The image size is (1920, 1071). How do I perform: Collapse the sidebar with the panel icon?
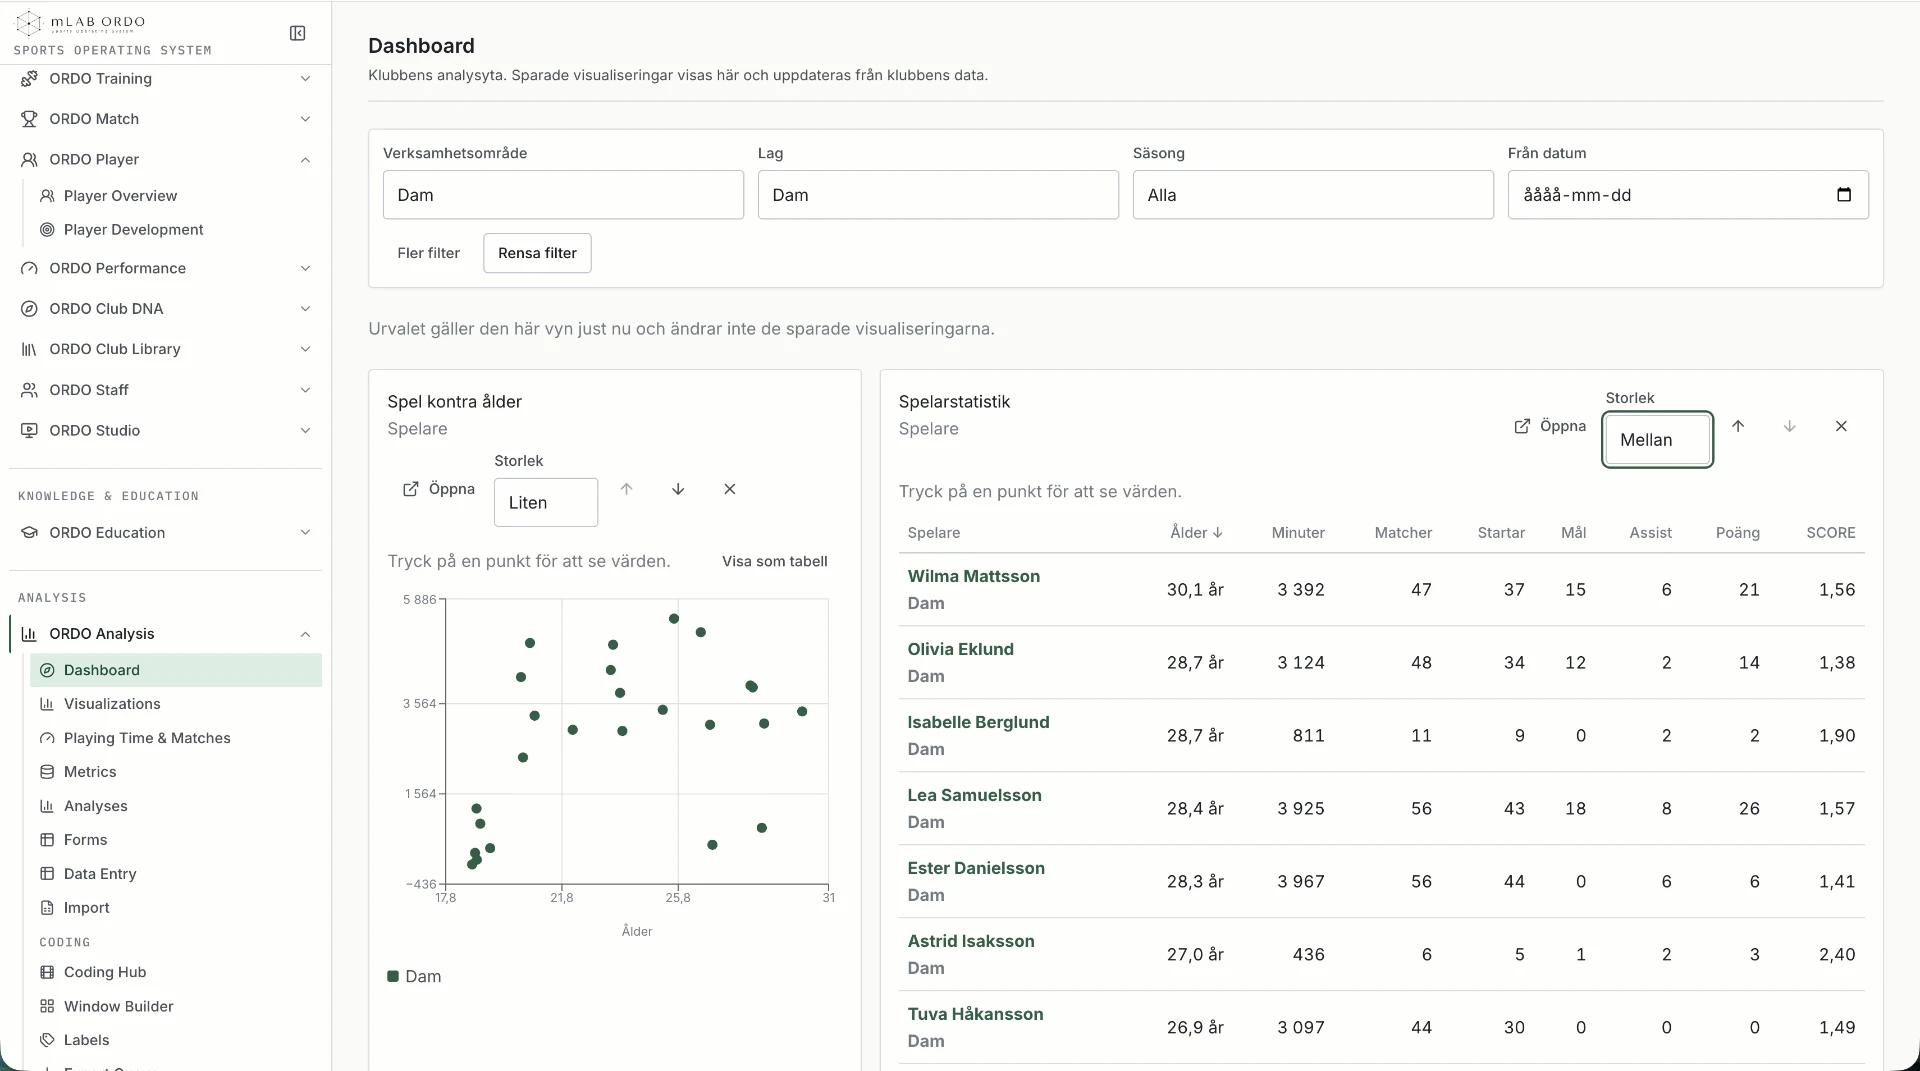(297, 33)
